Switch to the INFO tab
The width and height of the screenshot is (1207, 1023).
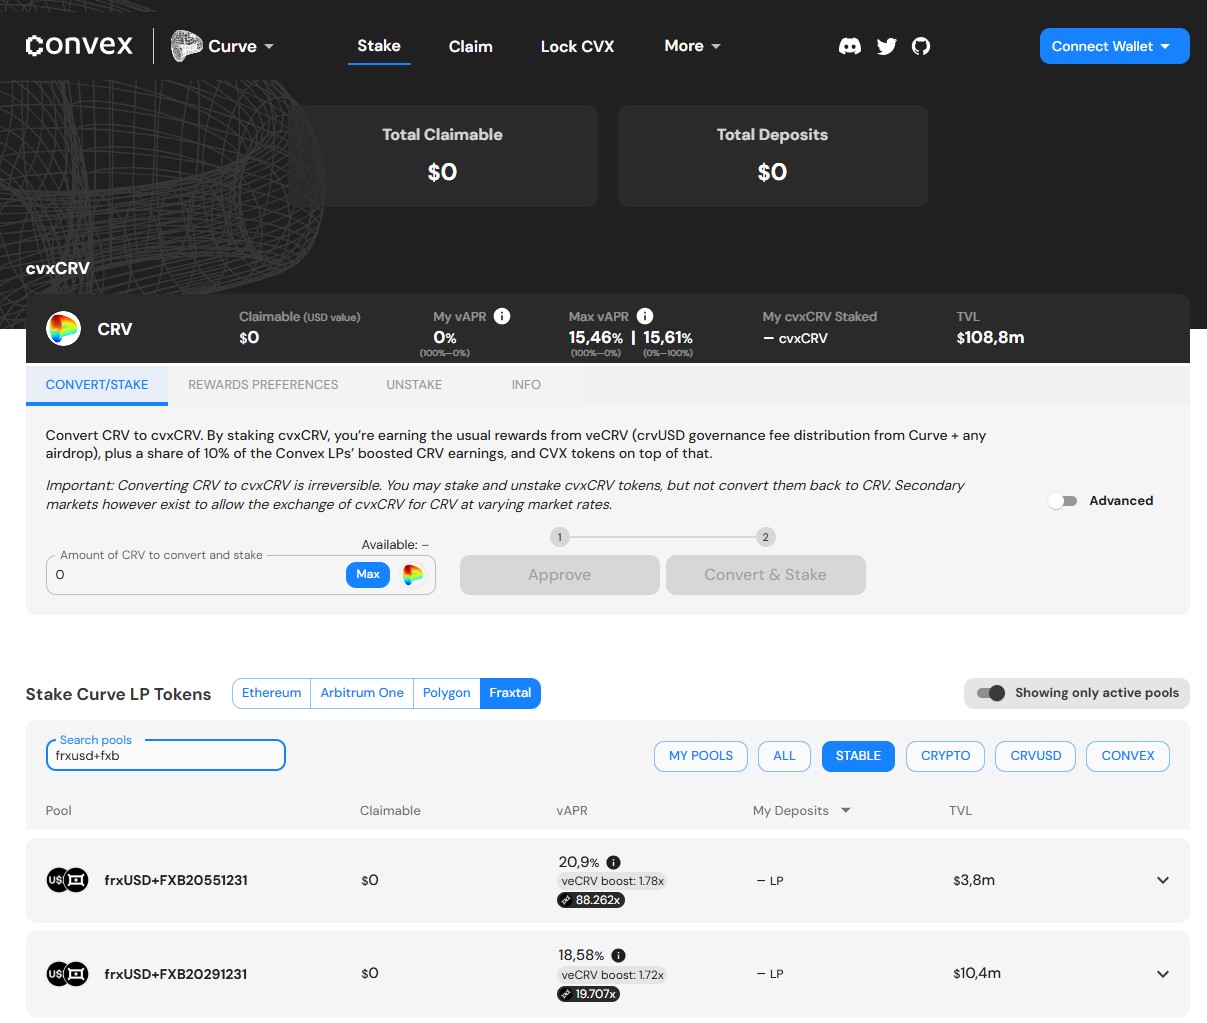(526, 385)
